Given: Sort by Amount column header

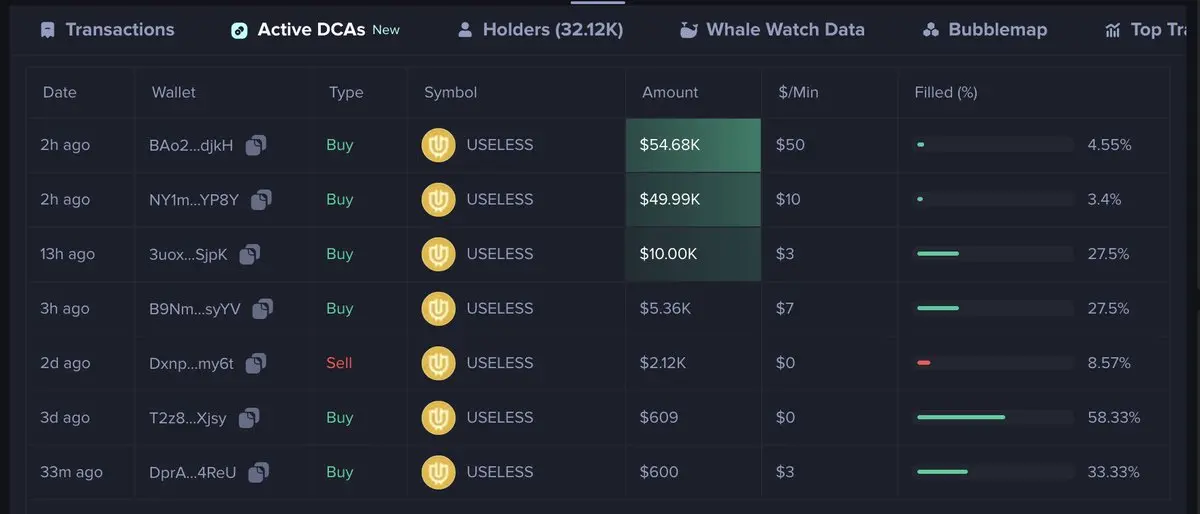Looking at the screenshot, I should [670, 92].
